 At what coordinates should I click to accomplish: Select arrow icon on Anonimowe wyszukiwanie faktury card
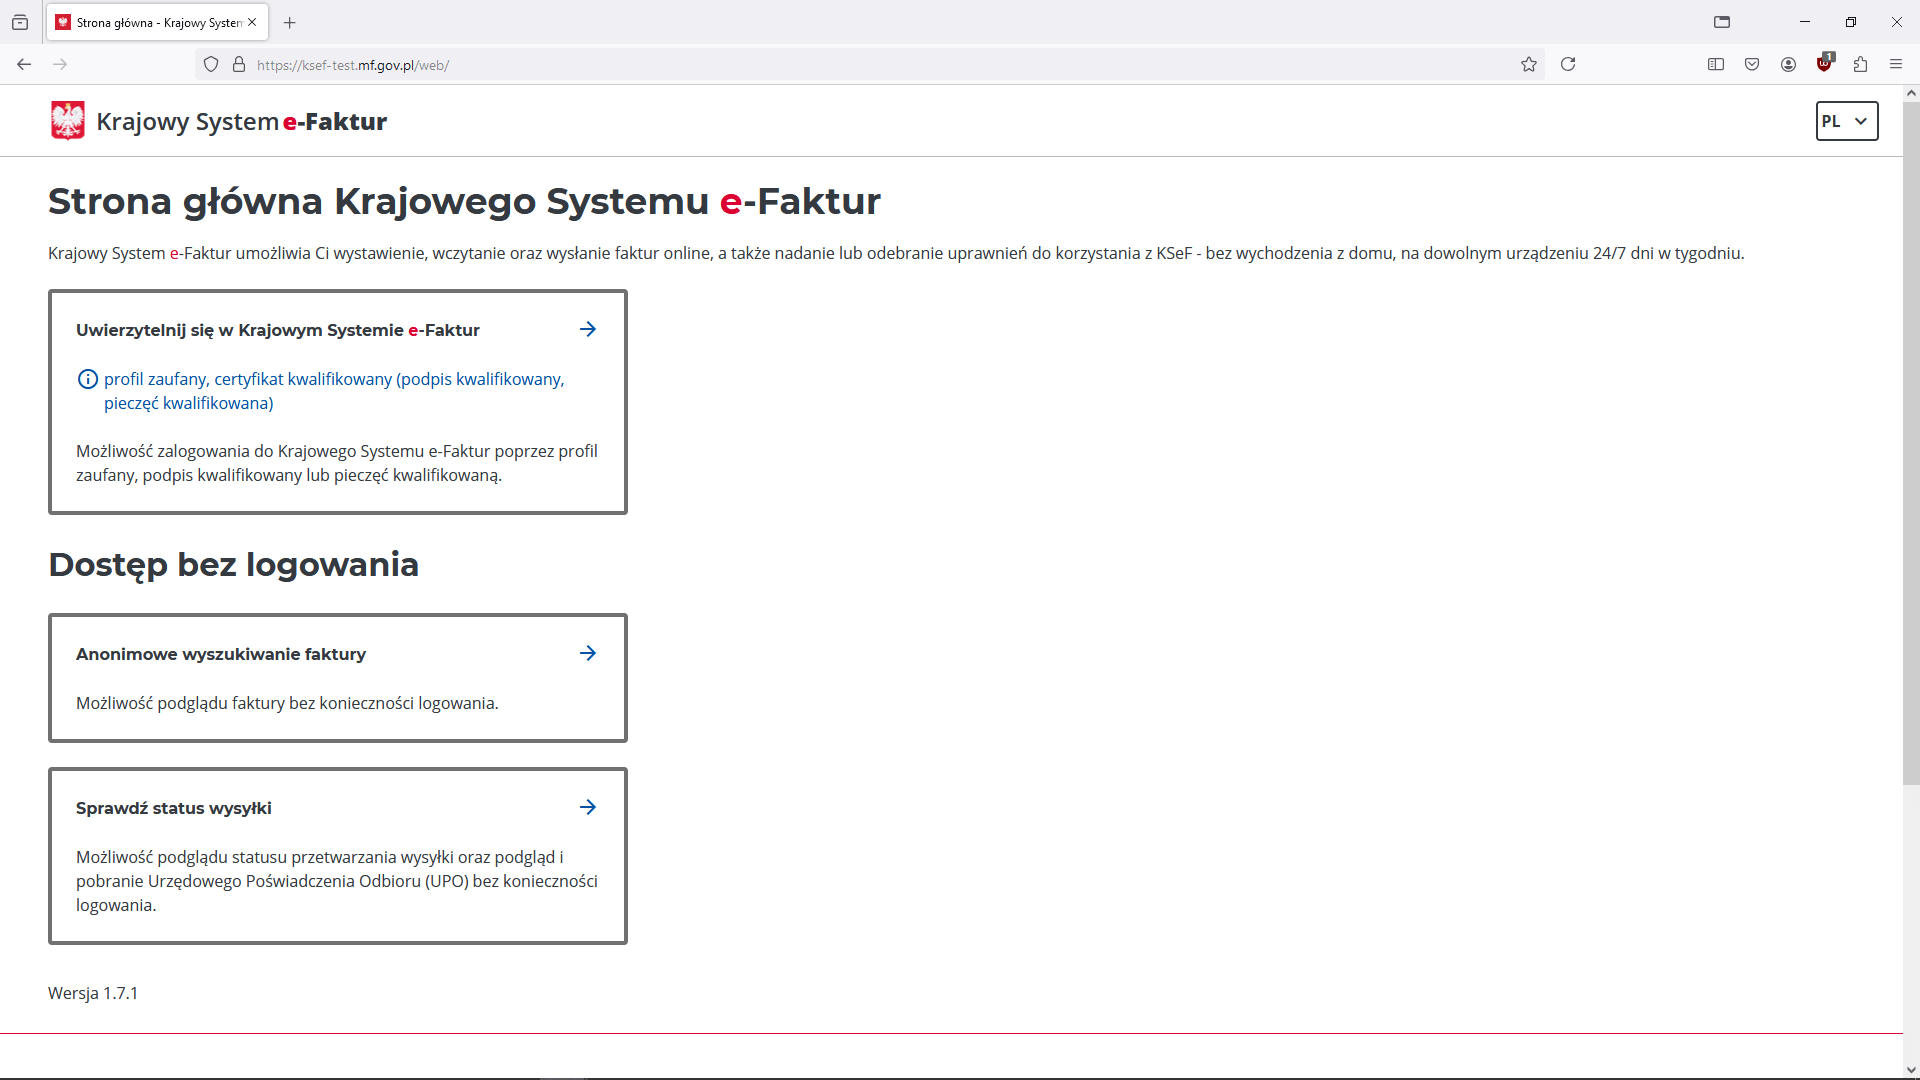[x=588, y=653]
